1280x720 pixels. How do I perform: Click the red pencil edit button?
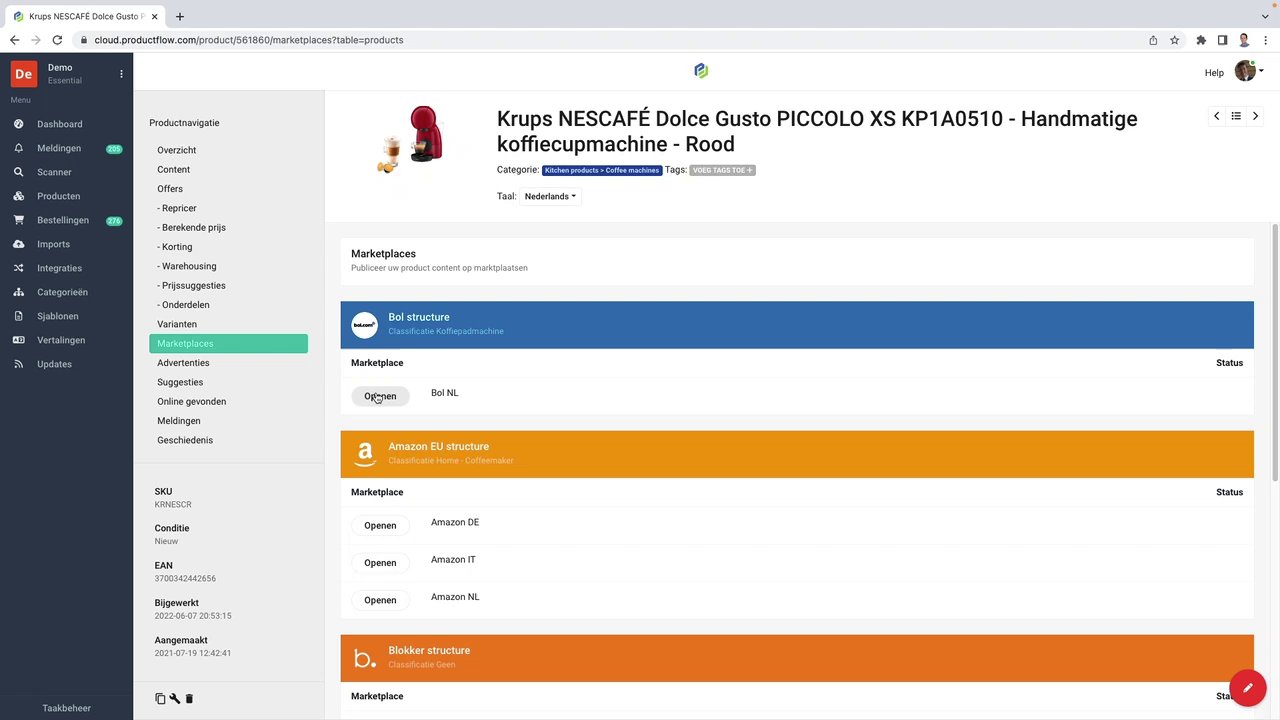[x=1247, y=688]
